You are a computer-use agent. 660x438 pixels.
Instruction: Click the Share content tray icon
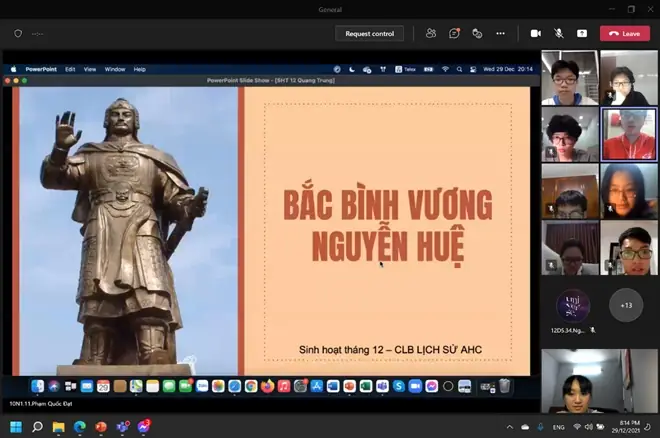582,33
